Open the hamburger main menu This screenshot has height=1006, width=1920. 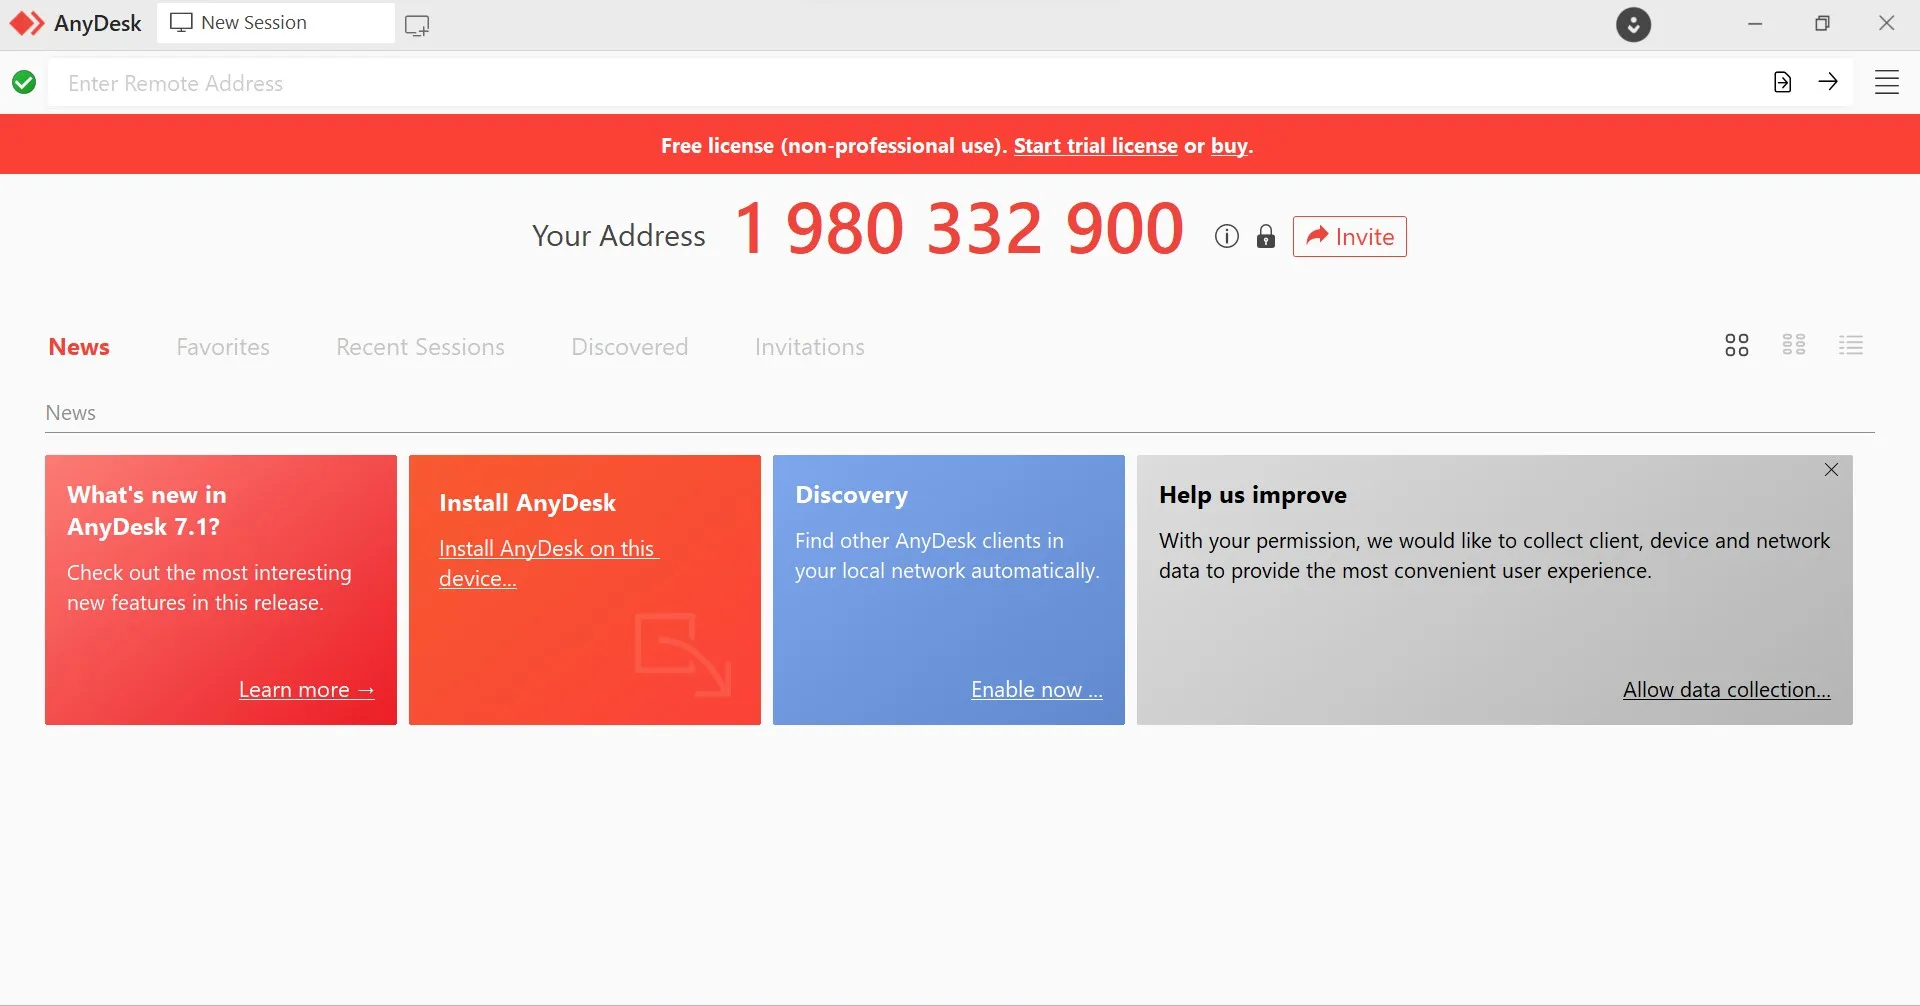click(1888, 82)
